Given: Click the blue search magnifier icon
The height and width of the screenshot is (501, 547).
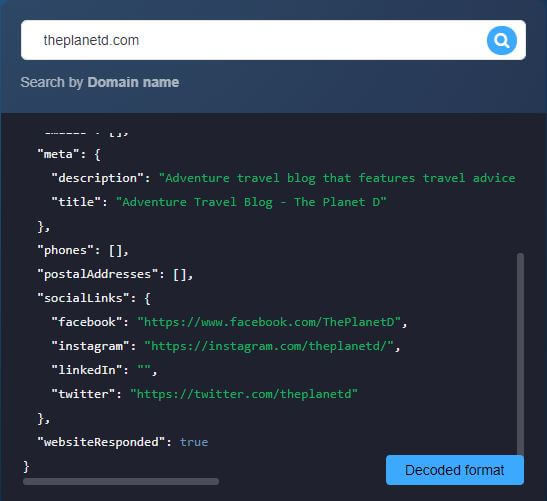Looking at the screenshot, I should click(x=502, y=40).
